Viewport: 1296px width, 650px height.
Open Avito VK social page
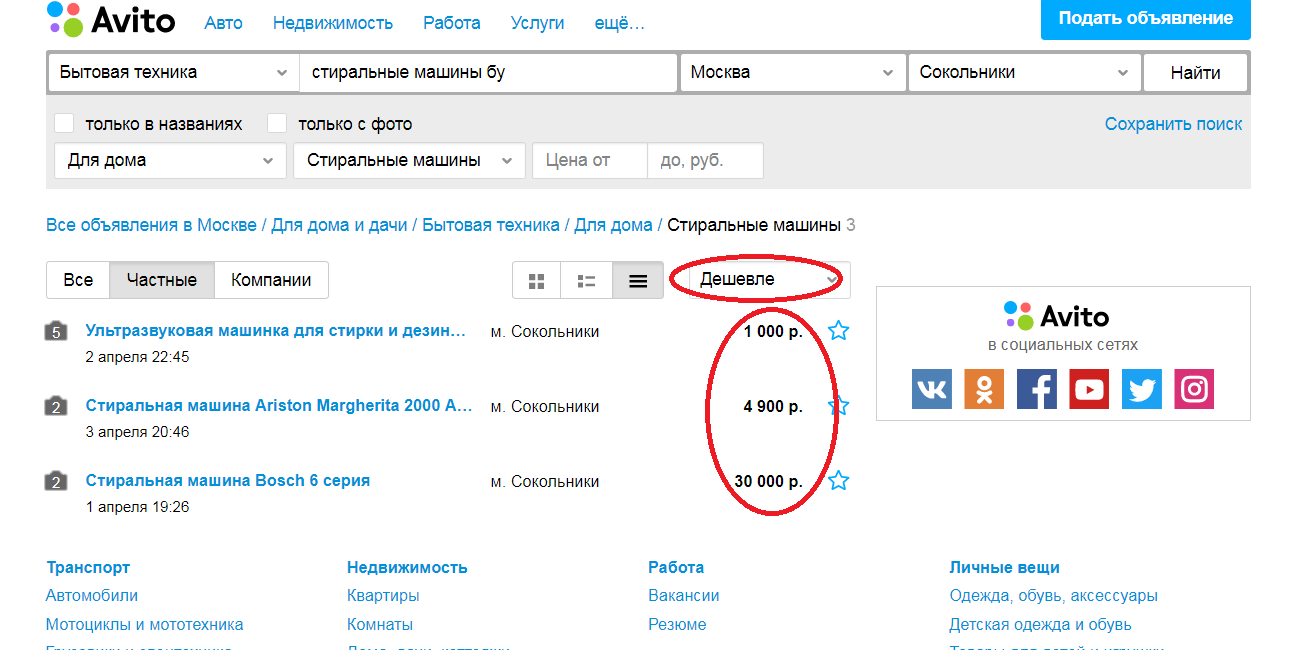tap(932, 389)
